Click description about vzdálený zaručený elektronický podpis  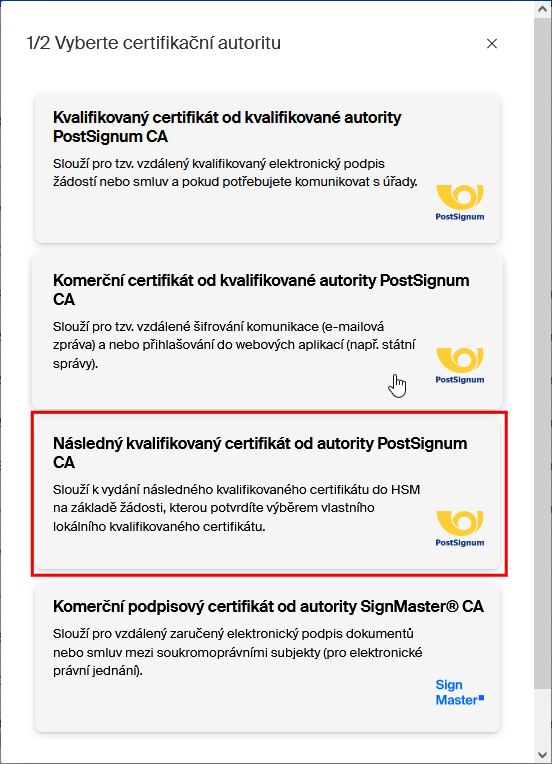[238, 652]
